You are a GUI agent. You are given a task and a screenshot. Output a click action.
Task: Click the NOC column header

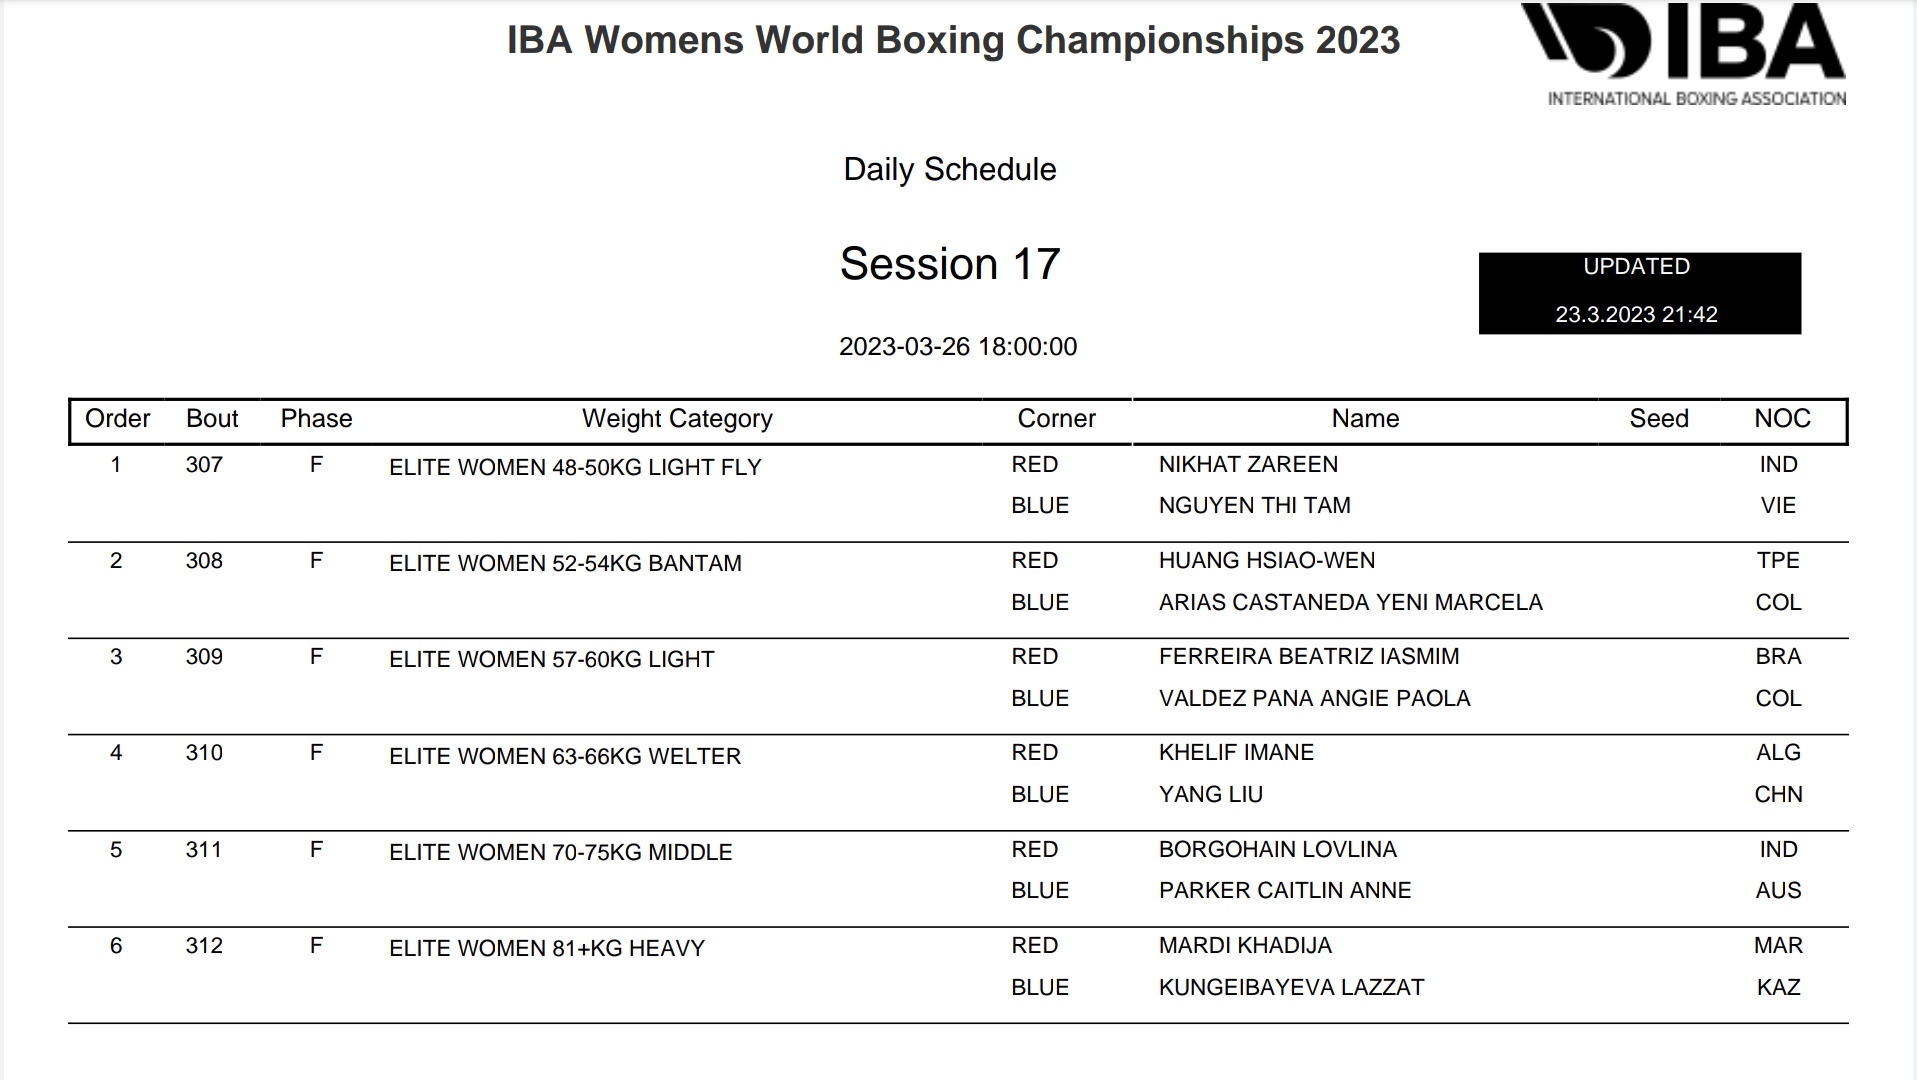(1782, 419)
